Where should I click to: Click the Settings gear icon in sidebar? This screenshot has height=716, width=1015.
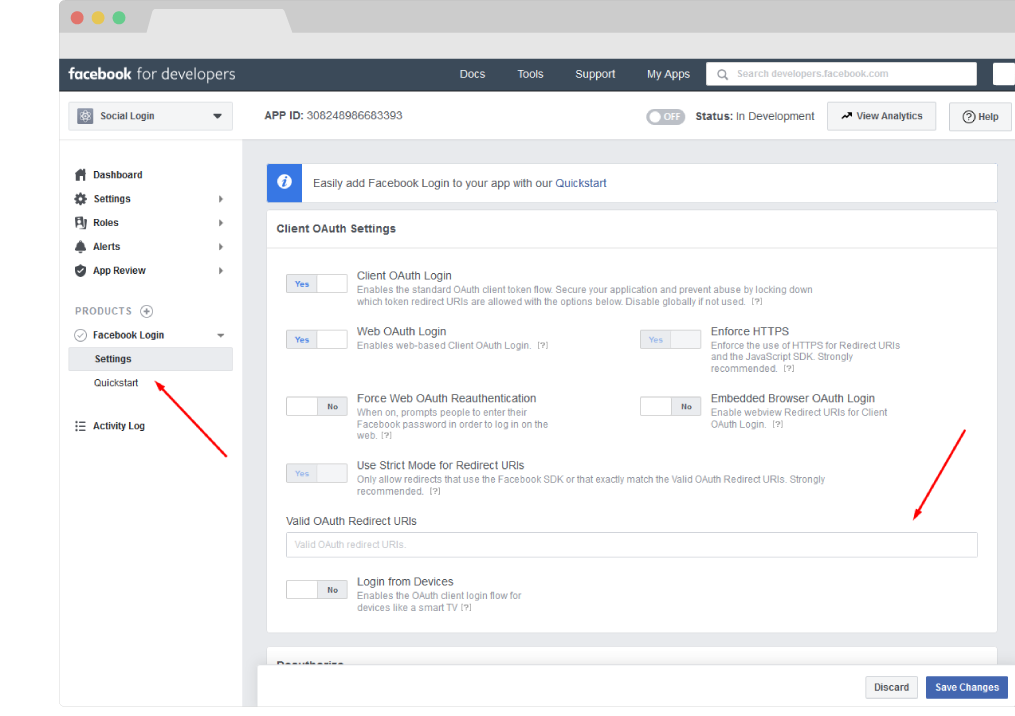coord(81,199)
